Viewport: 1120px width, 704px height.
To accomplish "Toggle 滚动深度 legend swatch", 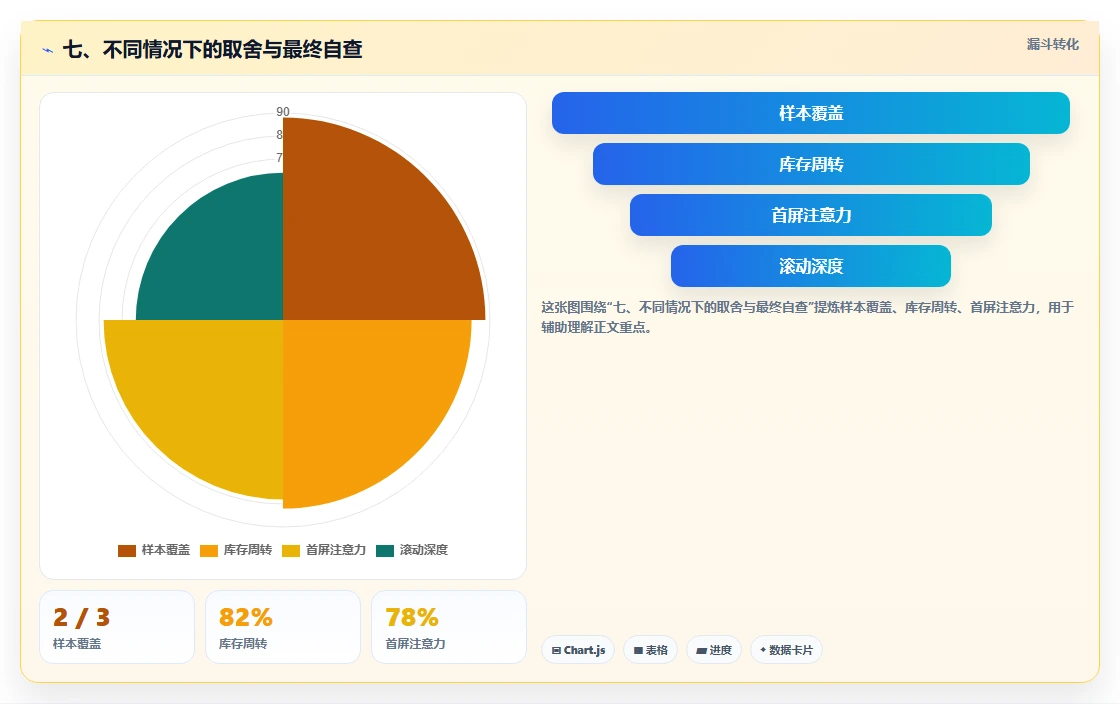I will [385, 550].
